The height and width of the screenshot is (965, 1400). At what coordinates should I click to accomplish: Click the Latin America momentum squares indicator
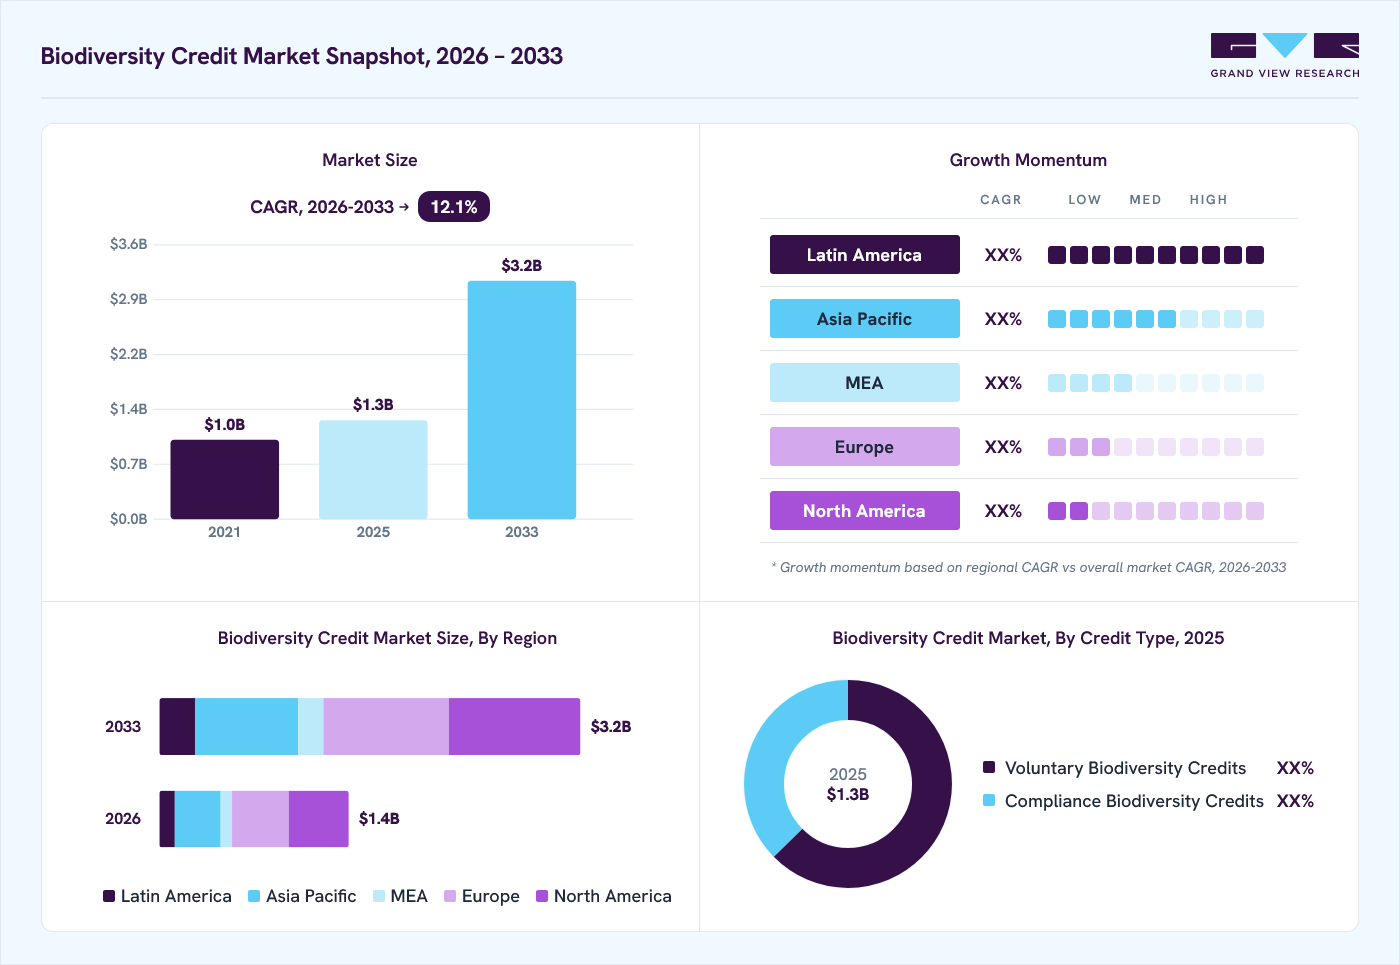(1156, 255)
